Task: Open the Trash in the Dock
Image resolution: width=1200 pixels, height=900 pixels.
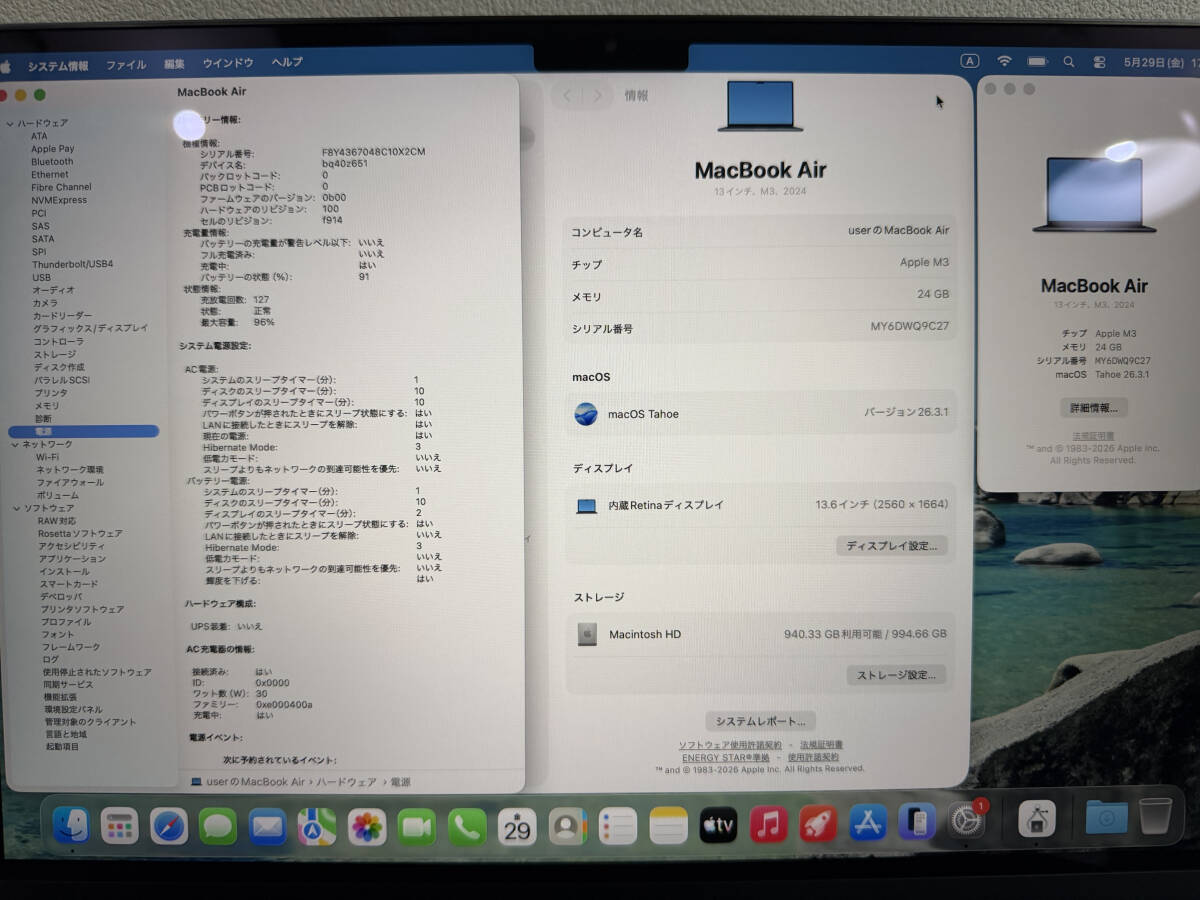Action: point(1155,815)
